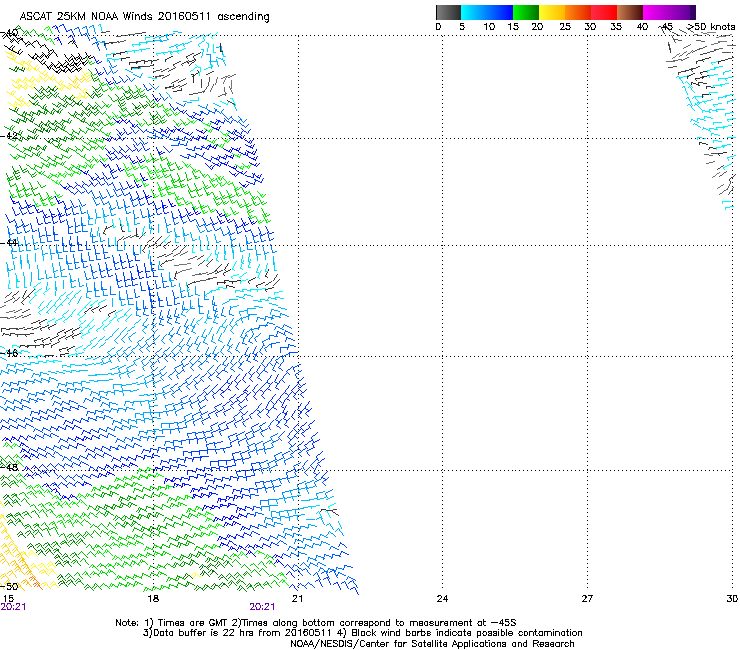Viewport: 740px width, 650px height.
Task: Click the '-50' latitude axis label
Action: 9,586
